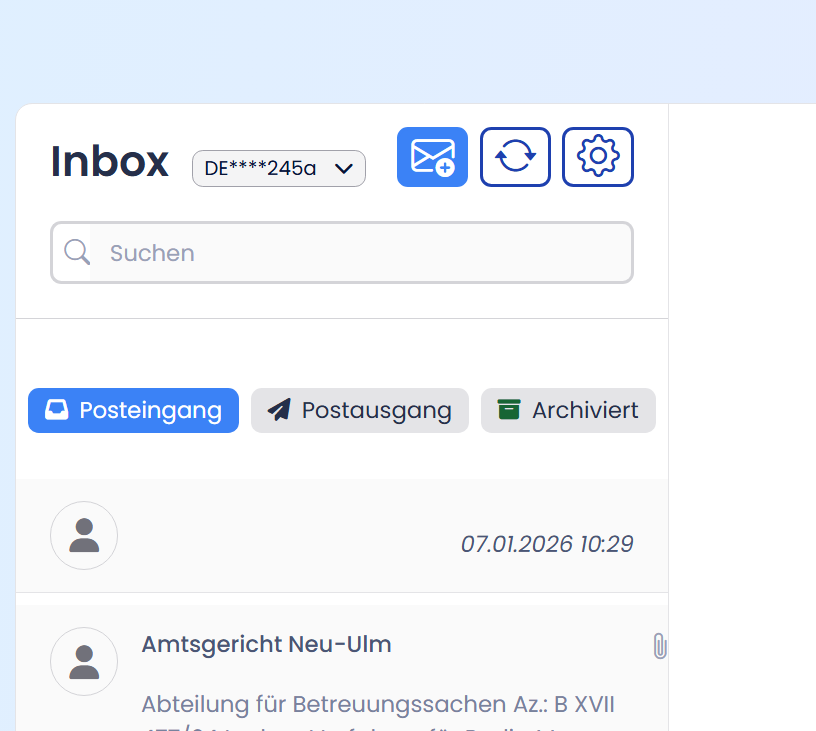The image size is (816, 731).
Task: Click the paperclip attachment icon on Amtsgericht message
Action: click(x=659, y=646)
